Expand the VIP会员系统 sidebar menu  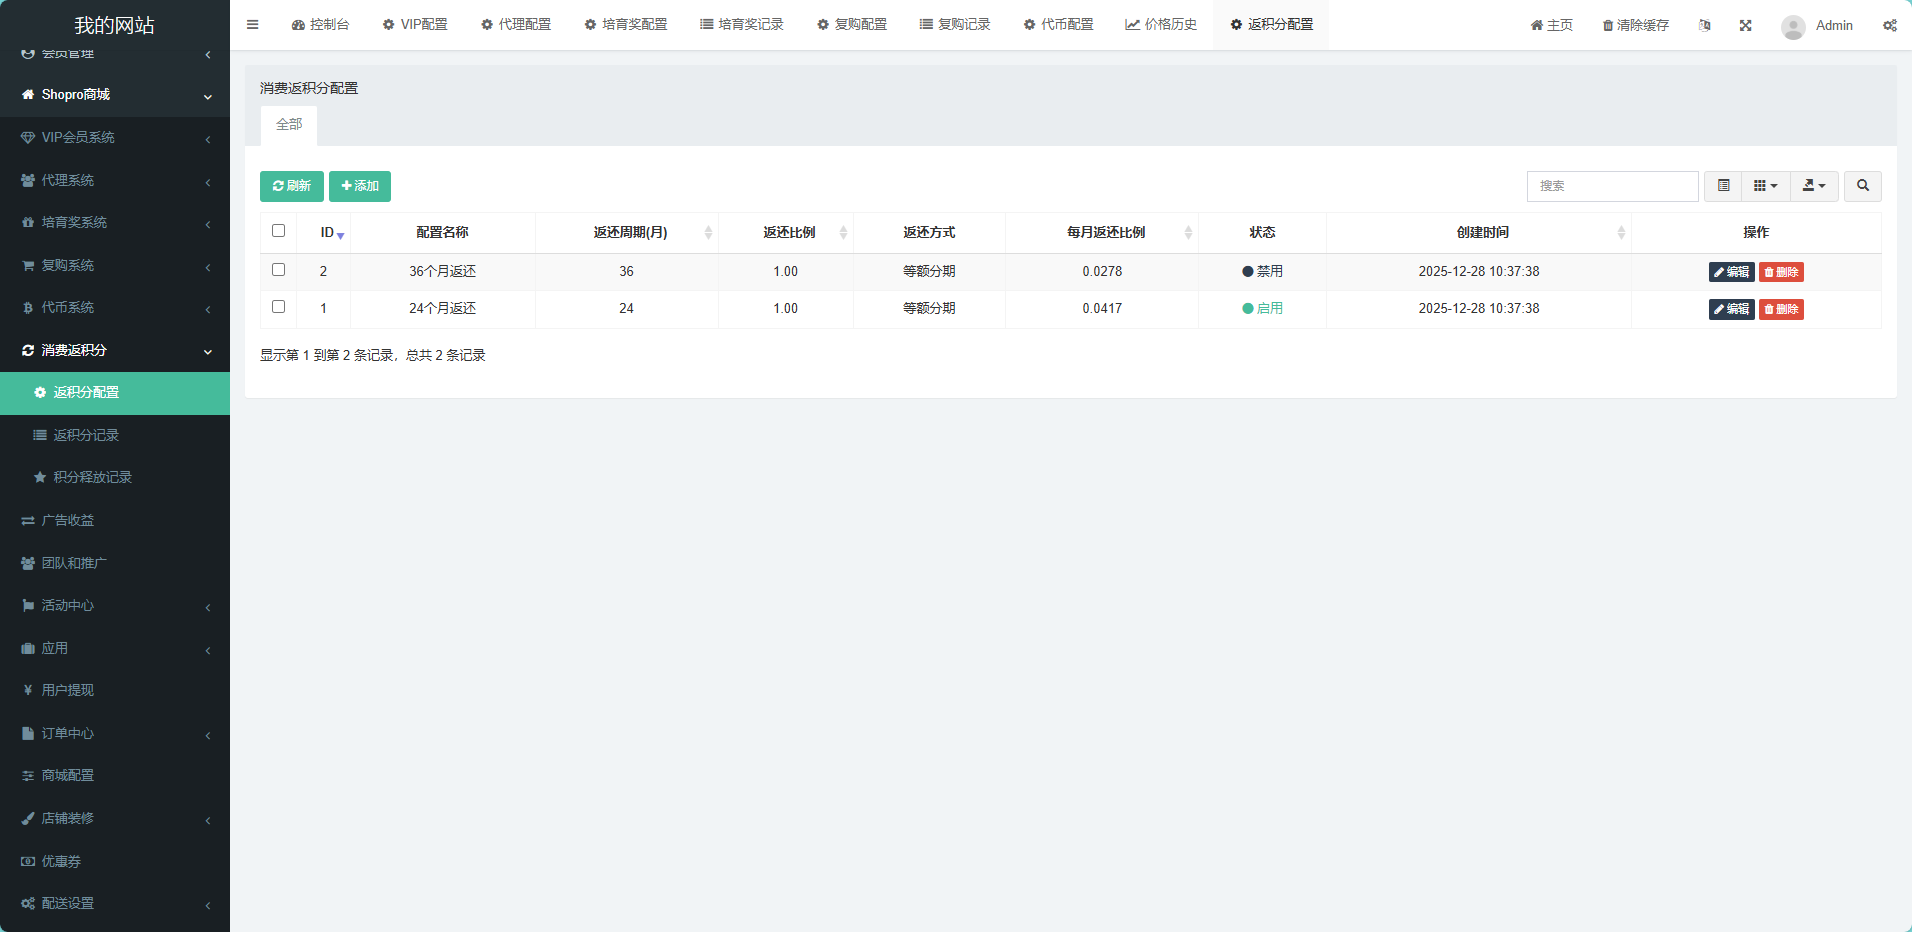tap(115, 138)
